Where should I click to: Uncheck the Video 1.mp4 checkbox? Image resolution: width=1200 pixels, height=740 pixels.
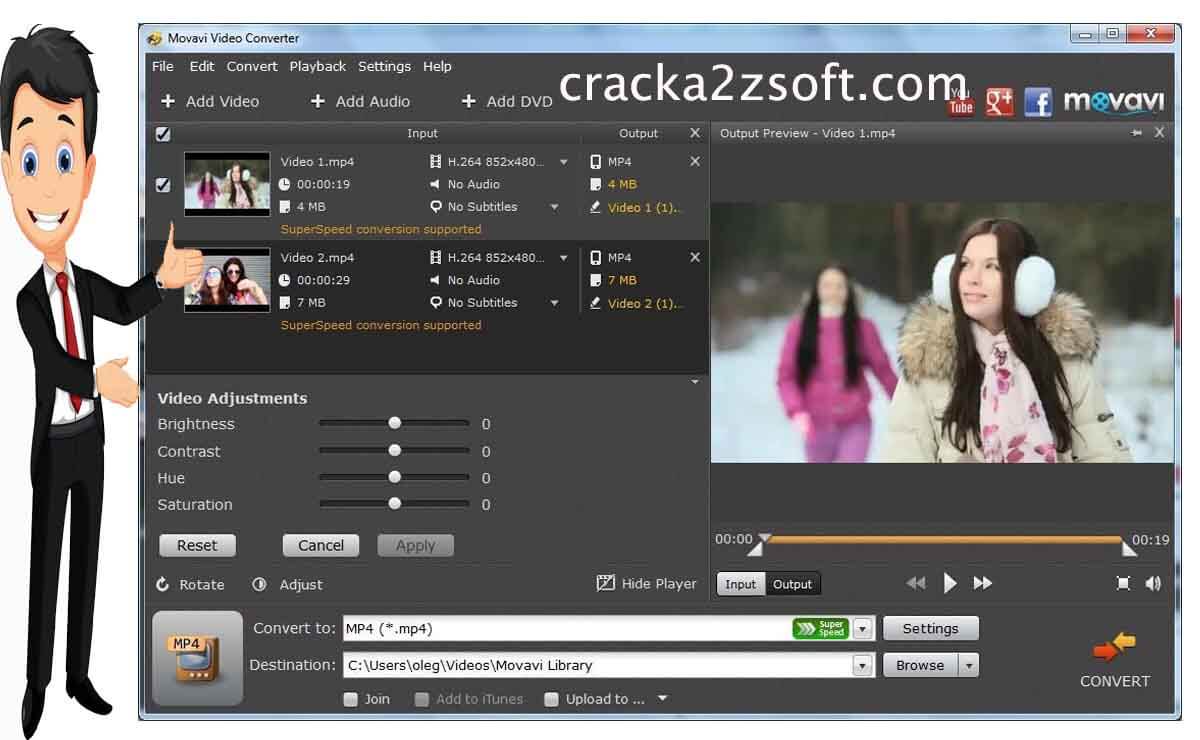(163, 185)
